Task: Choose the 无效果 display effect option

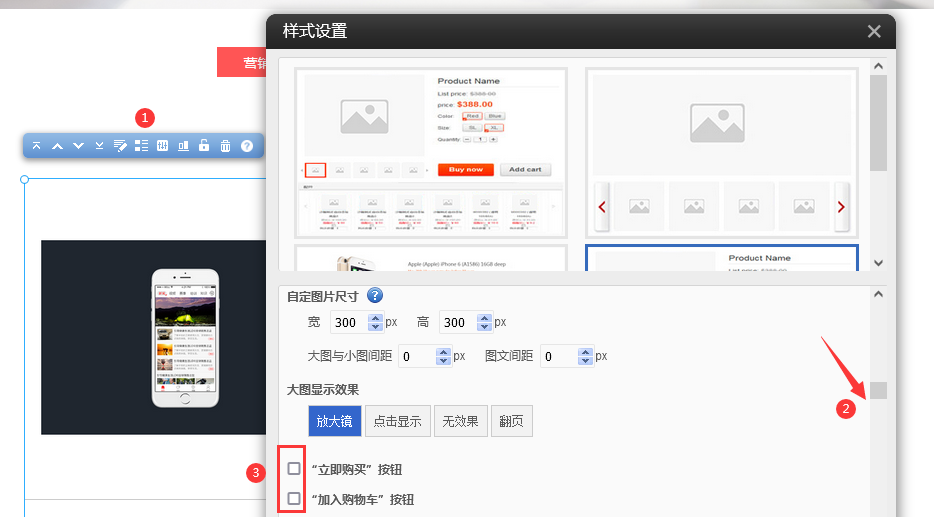Action: [460, 421]
